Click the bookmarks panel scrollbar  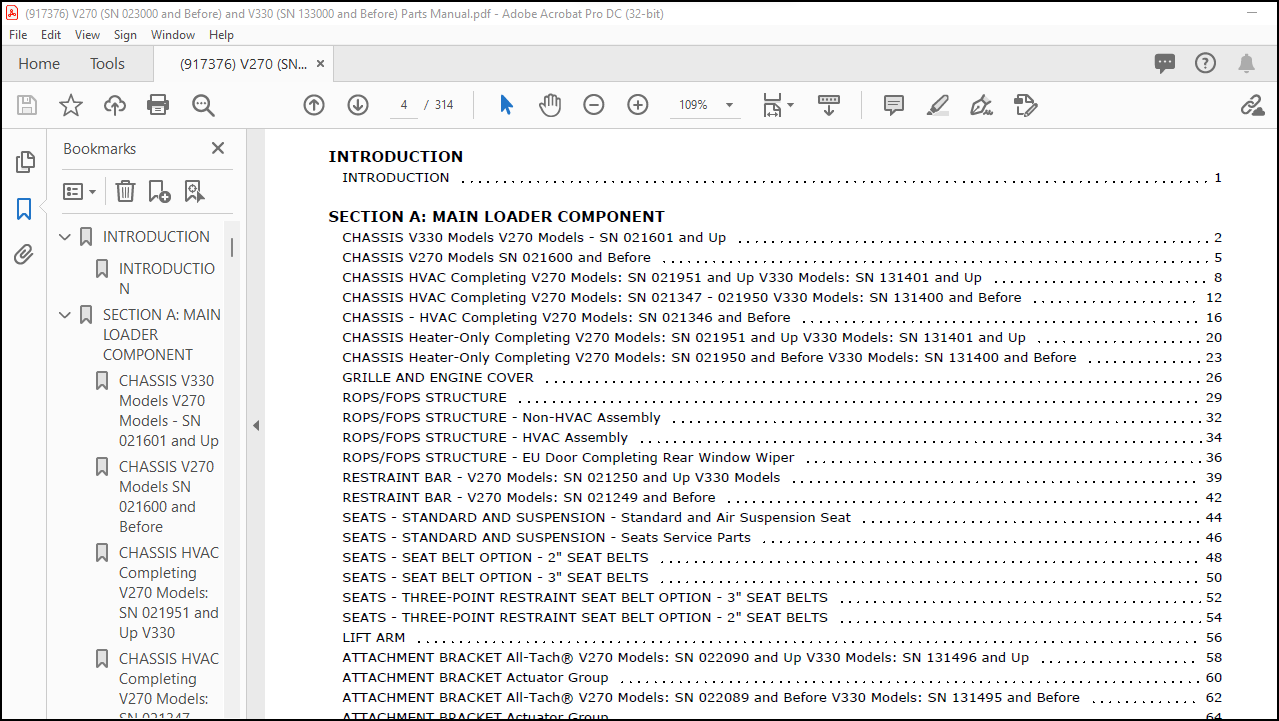click(x=232, y=247)
